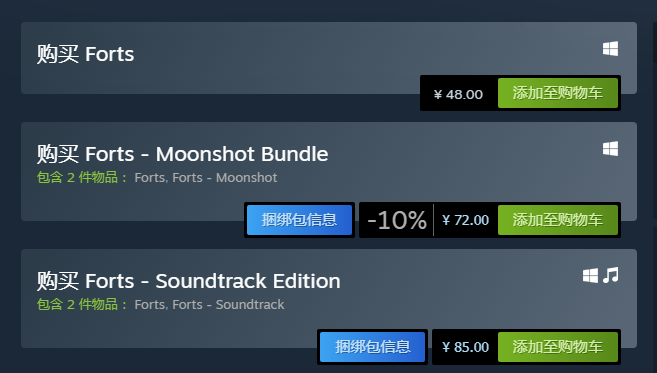Click the ¥ 48.00 price label
Screen dimensions: 657x373
(458, 94)
